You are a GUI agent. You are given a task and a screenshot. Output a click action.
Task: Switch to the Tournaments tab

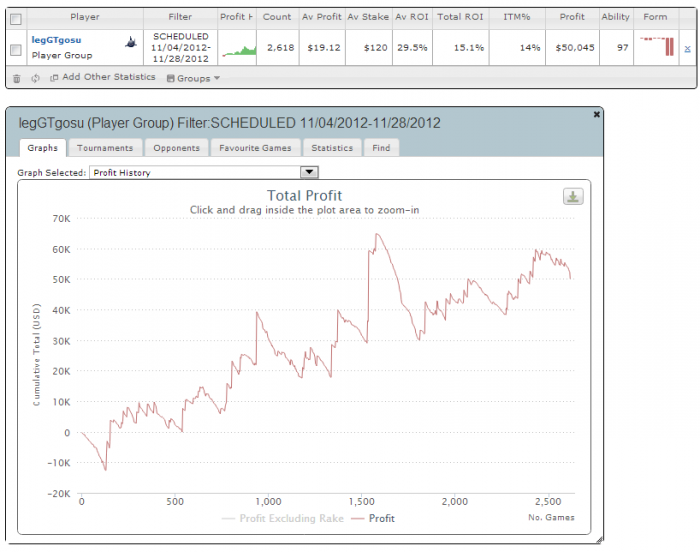[x=105, y=148]
